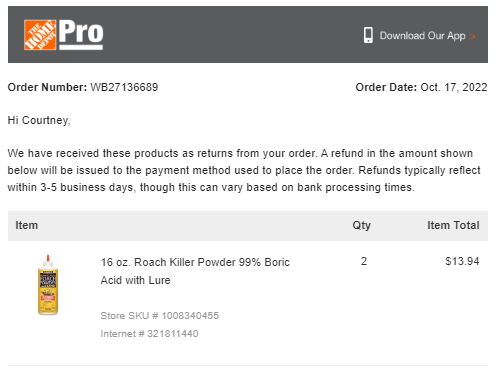Click the Pro logo text

[x=81, y=34]
